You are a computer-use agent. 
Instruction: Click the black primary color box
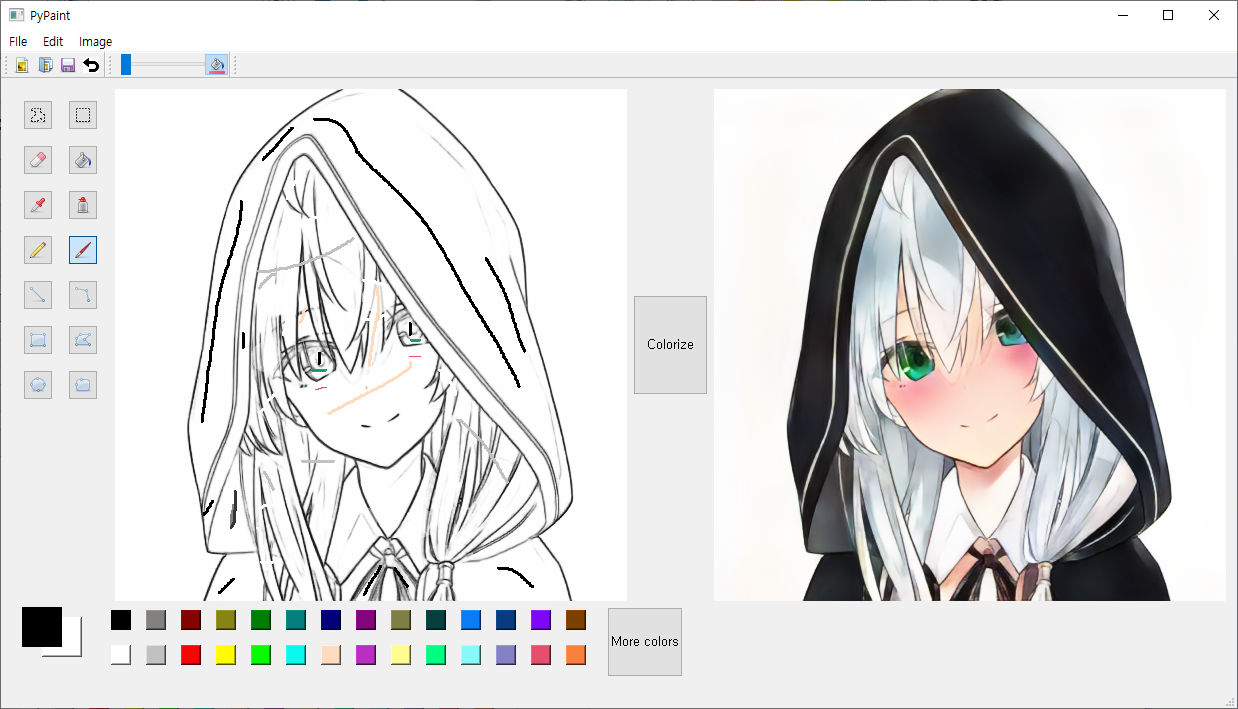point(42,627)
